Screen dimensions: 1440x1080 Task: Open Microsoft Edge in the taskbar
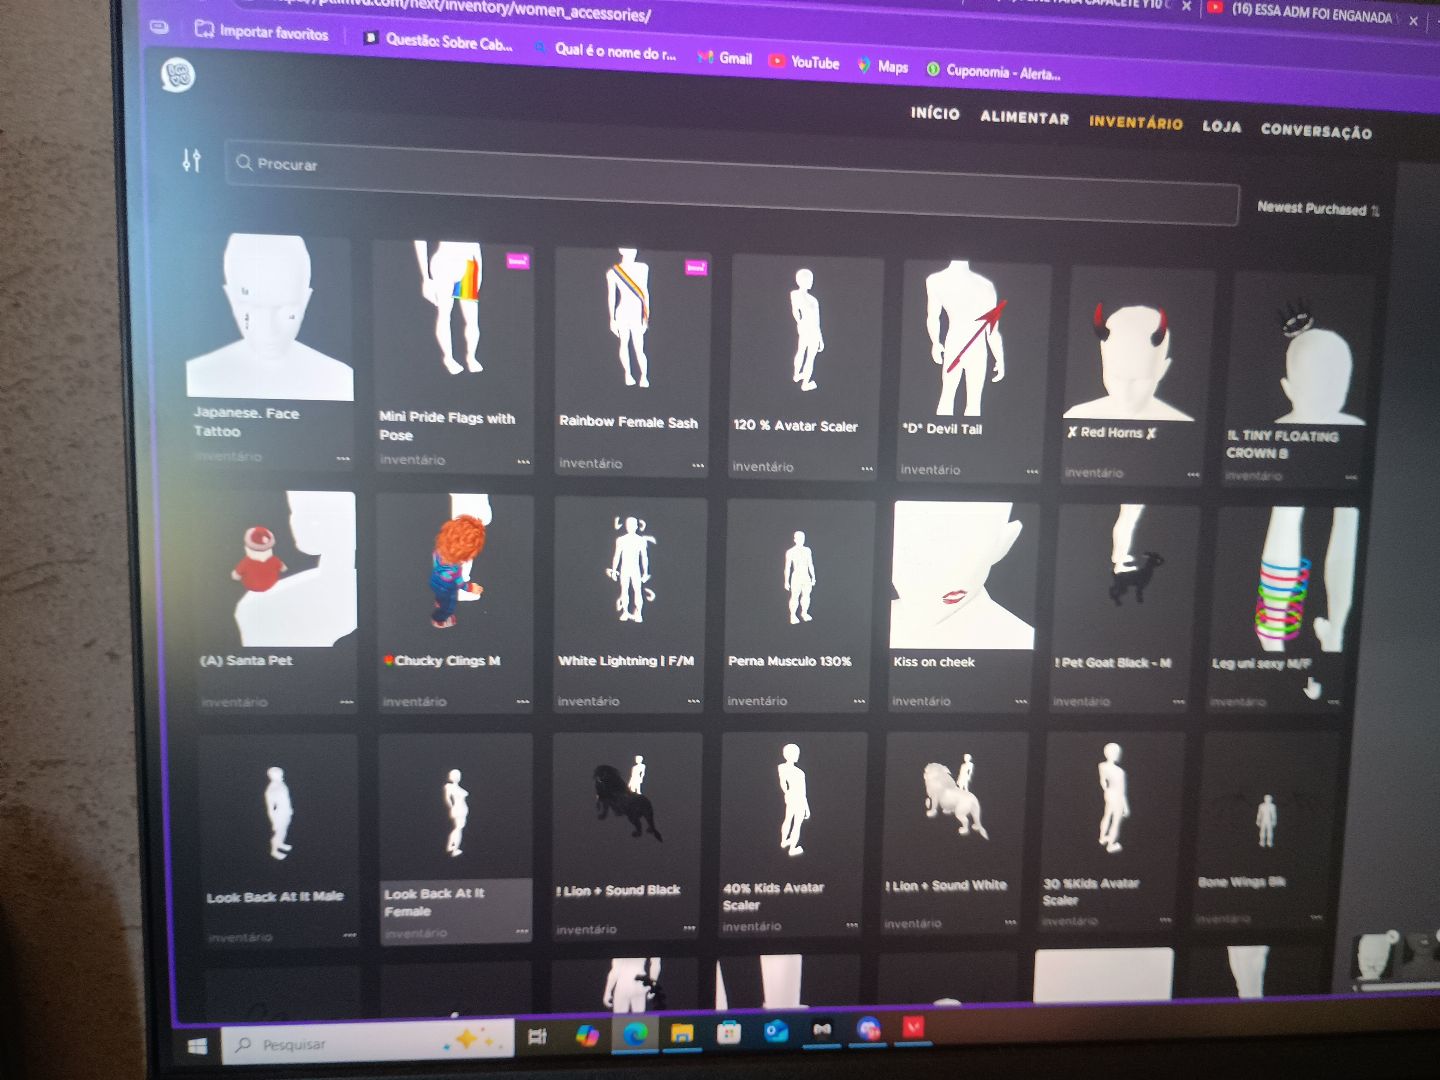click(x=634, y=1034)
